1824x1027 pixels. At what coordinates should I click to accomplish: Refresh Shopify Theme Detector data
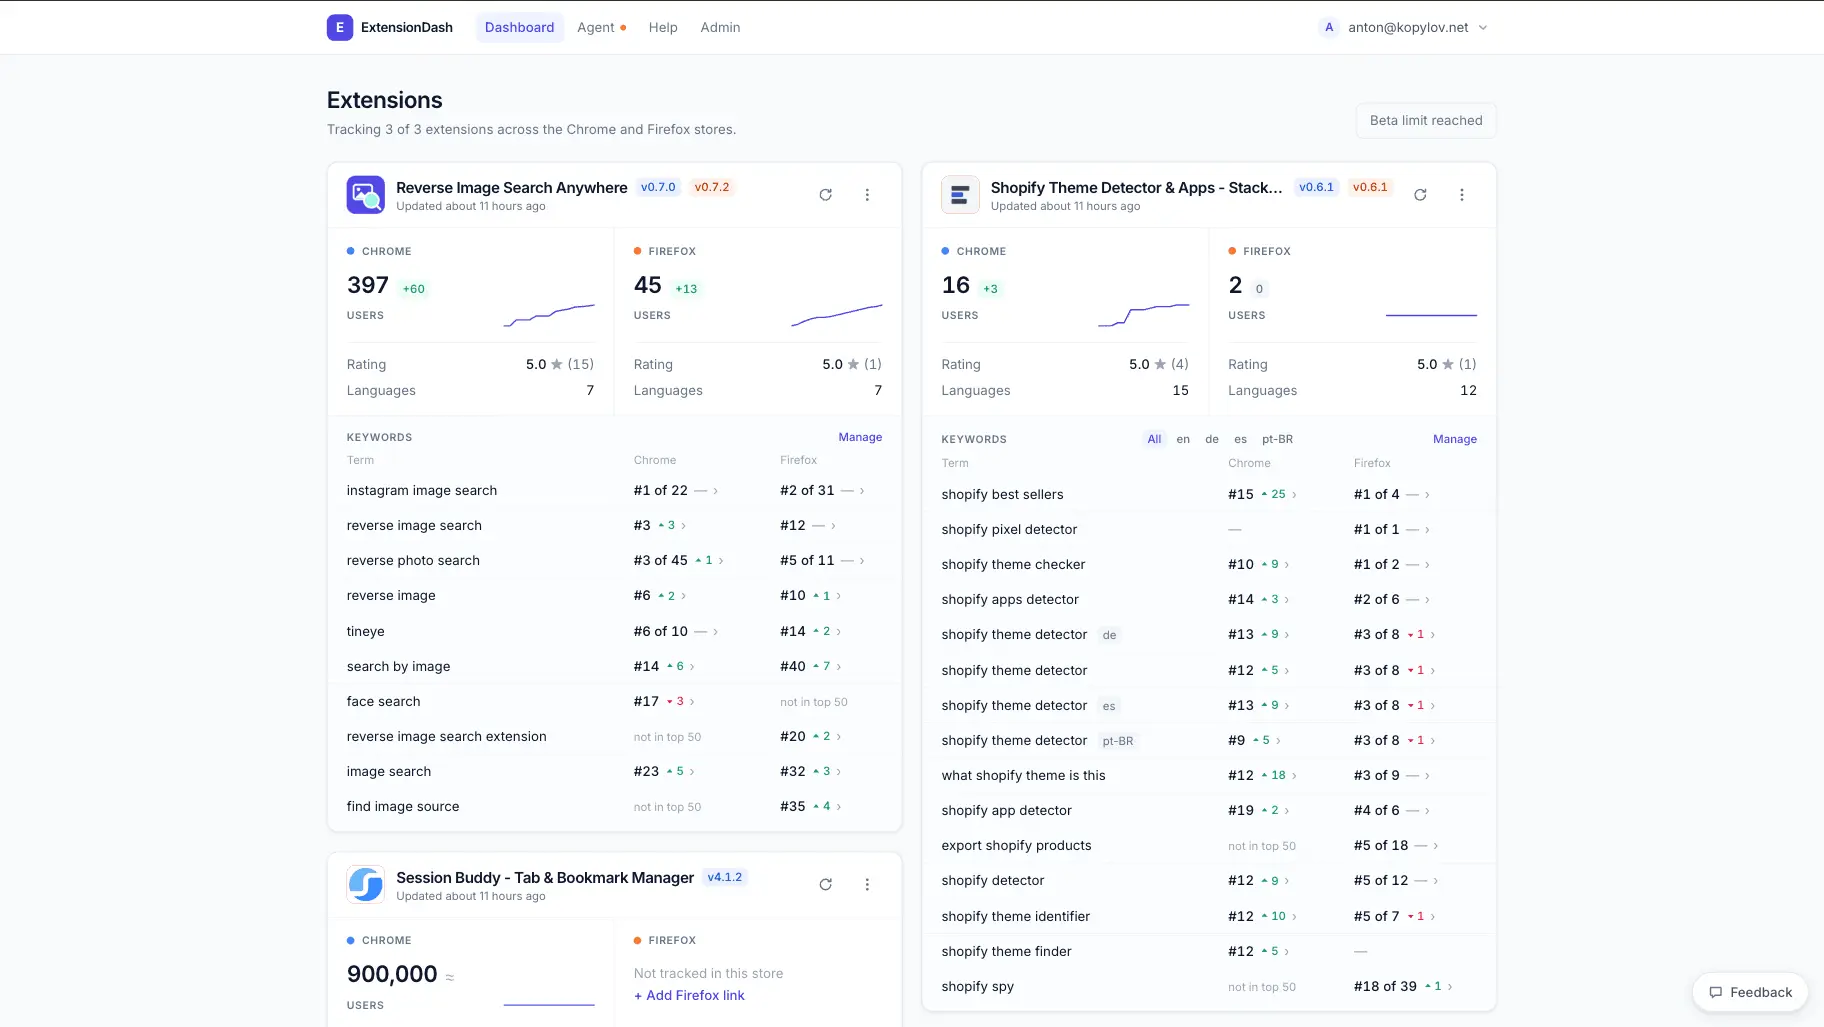[1420, 195]
